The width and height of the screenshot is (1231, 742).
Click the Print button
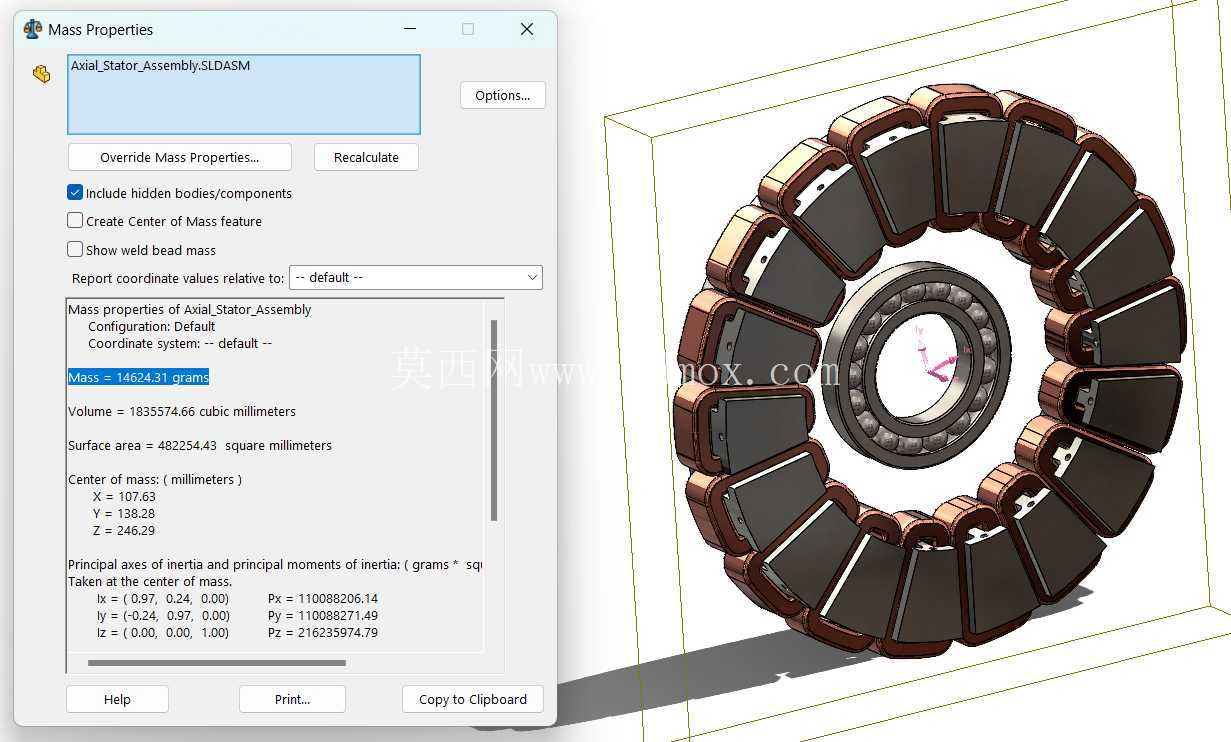pyautogui.click(x=292, y=699)
